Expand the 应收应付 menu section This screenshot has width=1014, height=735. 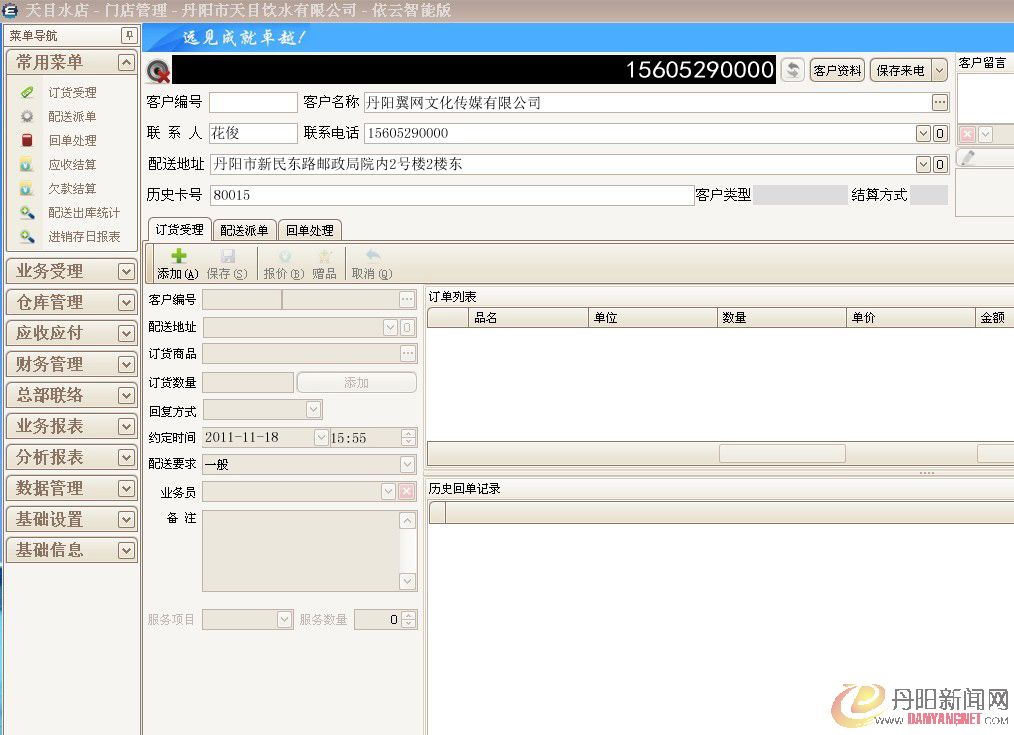coord(127,334)
